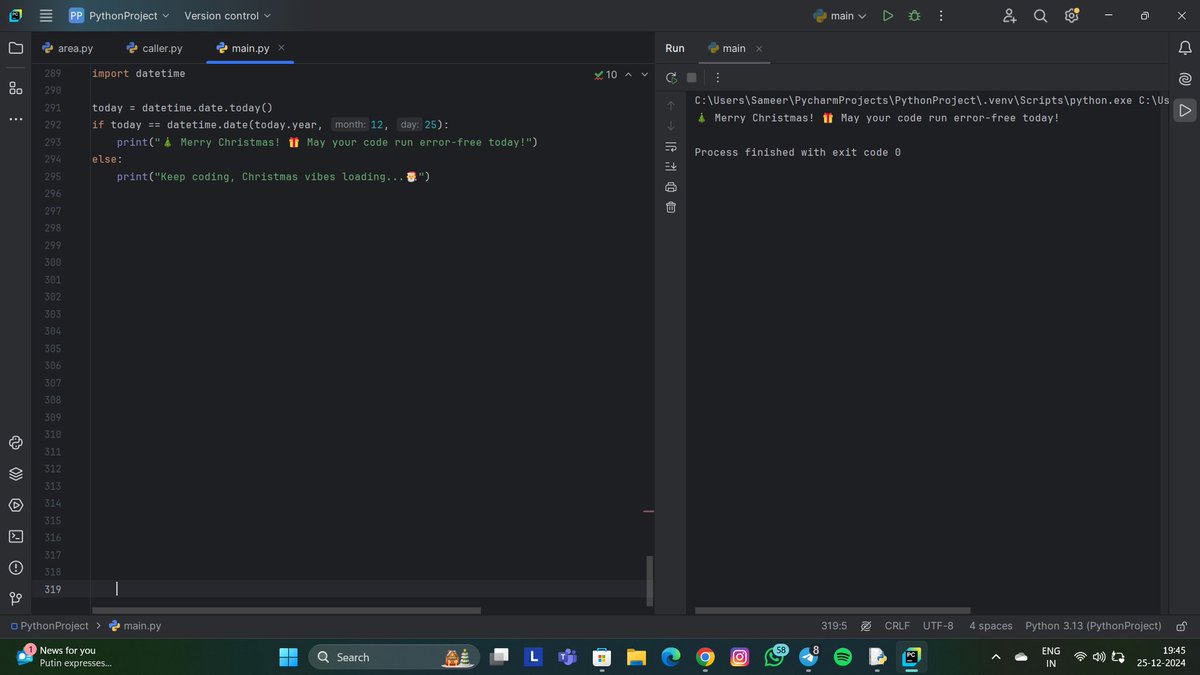Rerun 'main' in Run tool window
Viewport: 1200px width, 675px height.
coord(671,78)
